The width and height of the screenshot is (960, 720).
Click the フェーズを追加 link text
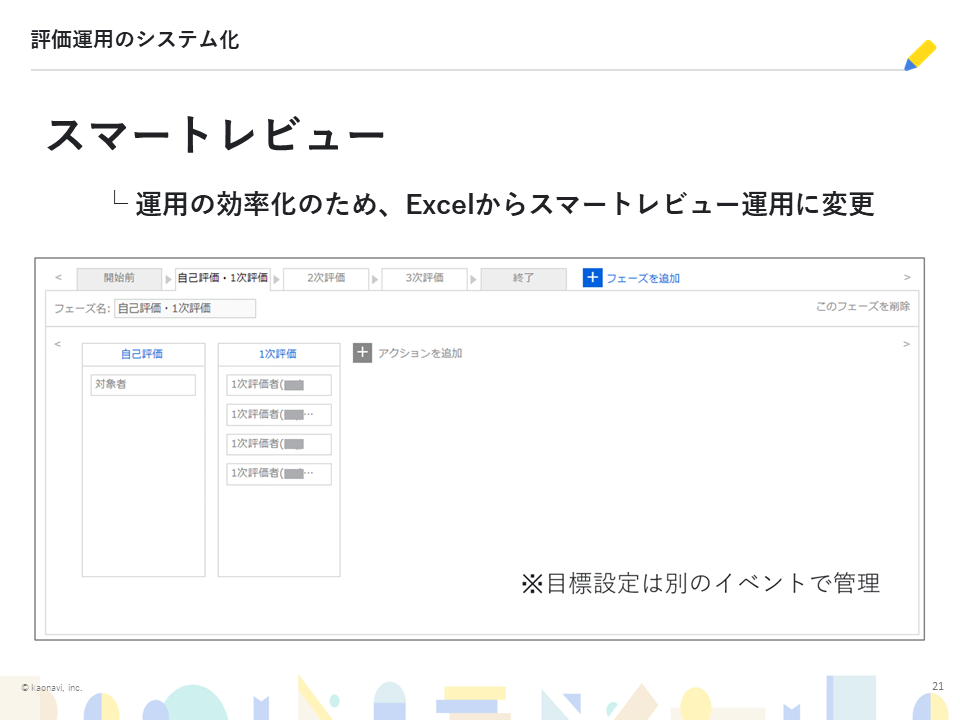(643, 279)
